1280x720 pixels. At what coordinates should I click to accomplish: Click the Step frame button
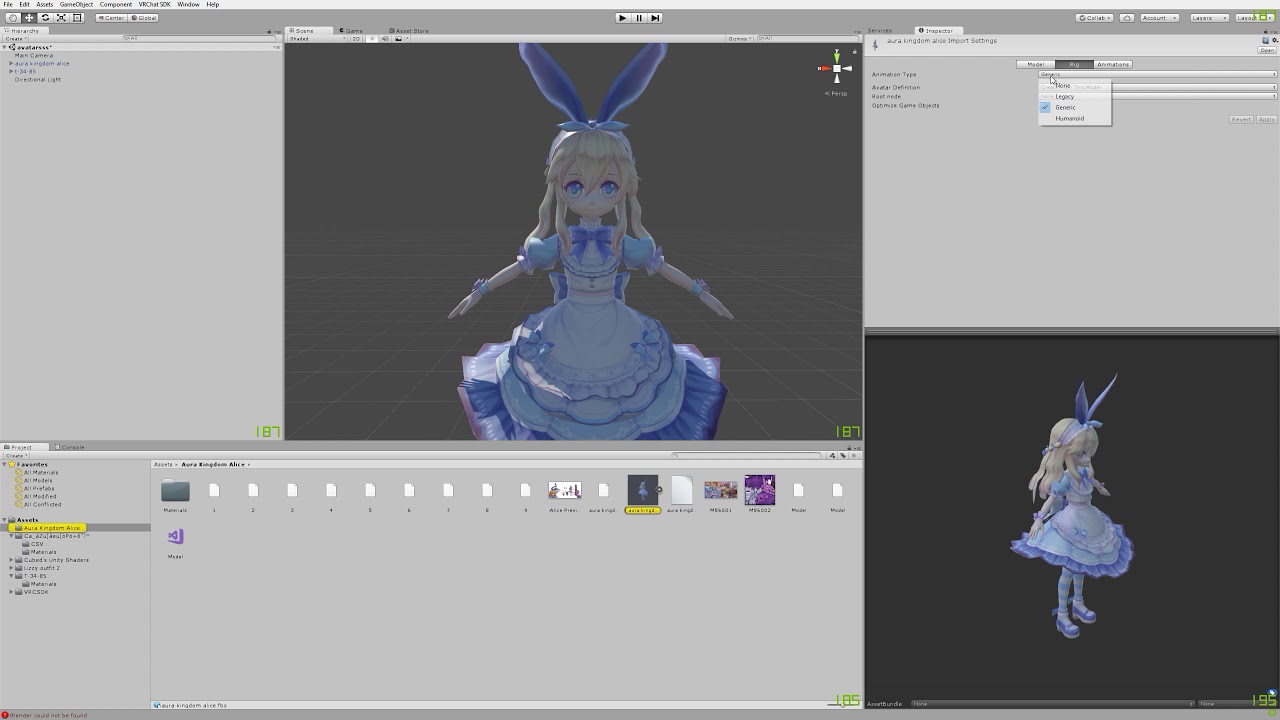[x=655, y=18]
